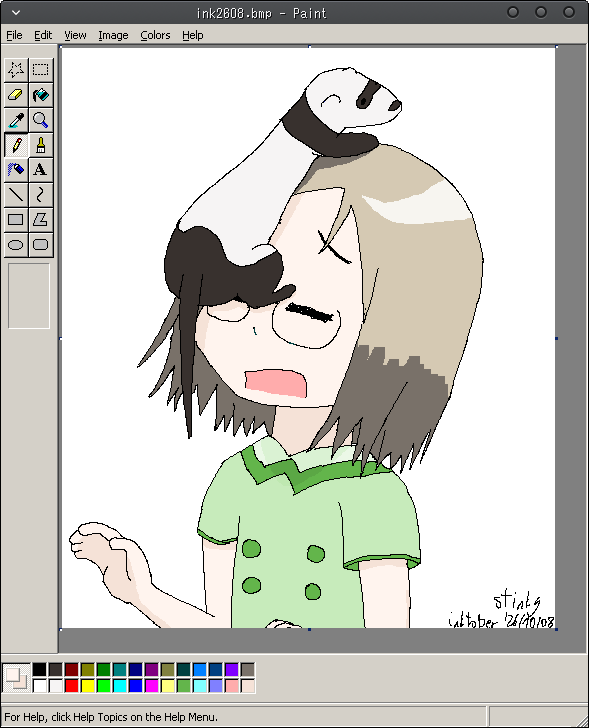Screen dimensions: 589x728
Task: Open the Image menu
Action: tap(113, 35)
